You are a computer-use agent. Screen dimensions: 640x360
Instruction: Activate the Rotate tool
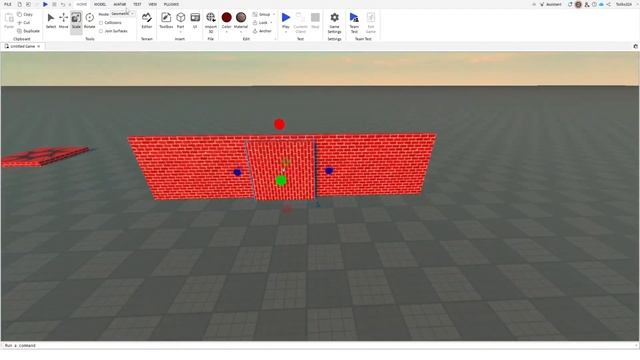[89, 20]
